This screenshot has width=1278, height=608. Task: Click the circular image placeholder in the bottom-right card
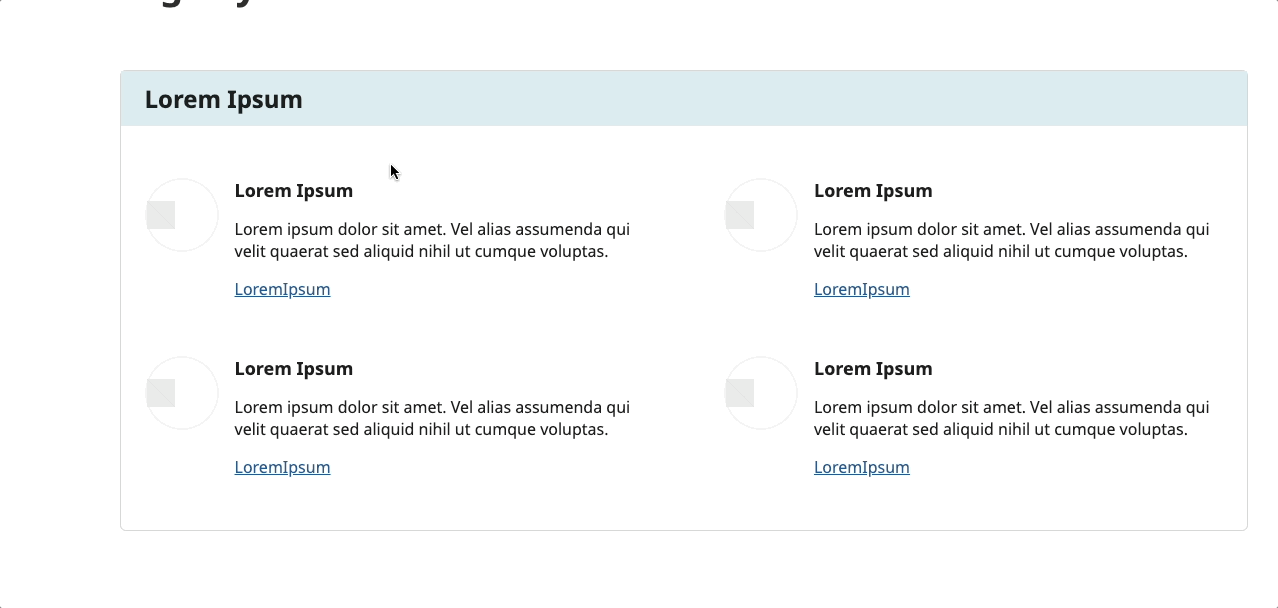761,393
